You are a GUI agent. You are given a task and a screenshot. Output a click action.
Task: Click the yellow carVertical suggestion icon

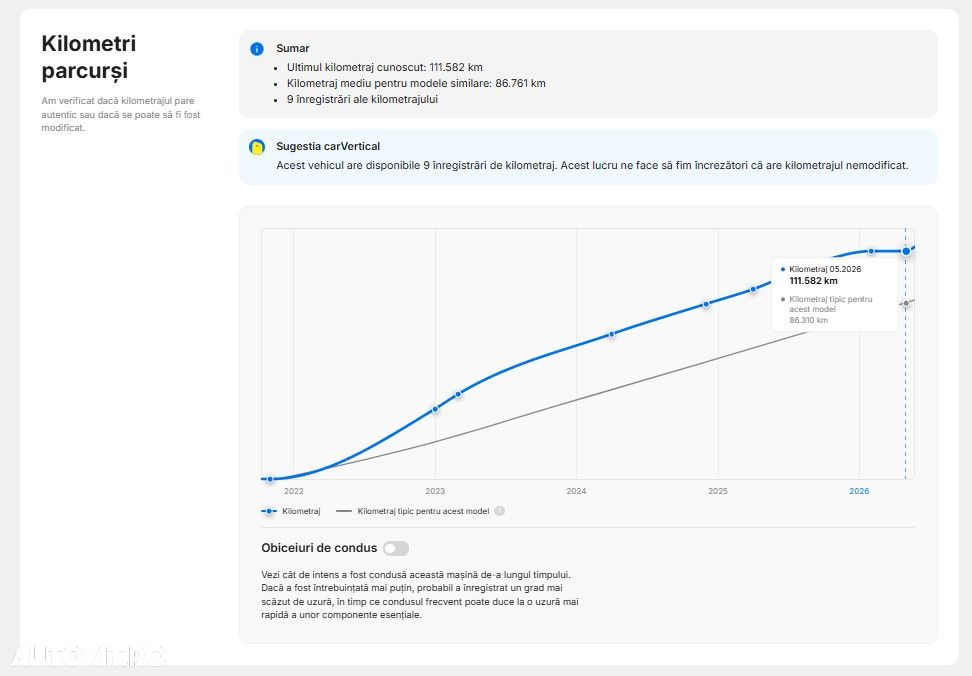[257, 147]
